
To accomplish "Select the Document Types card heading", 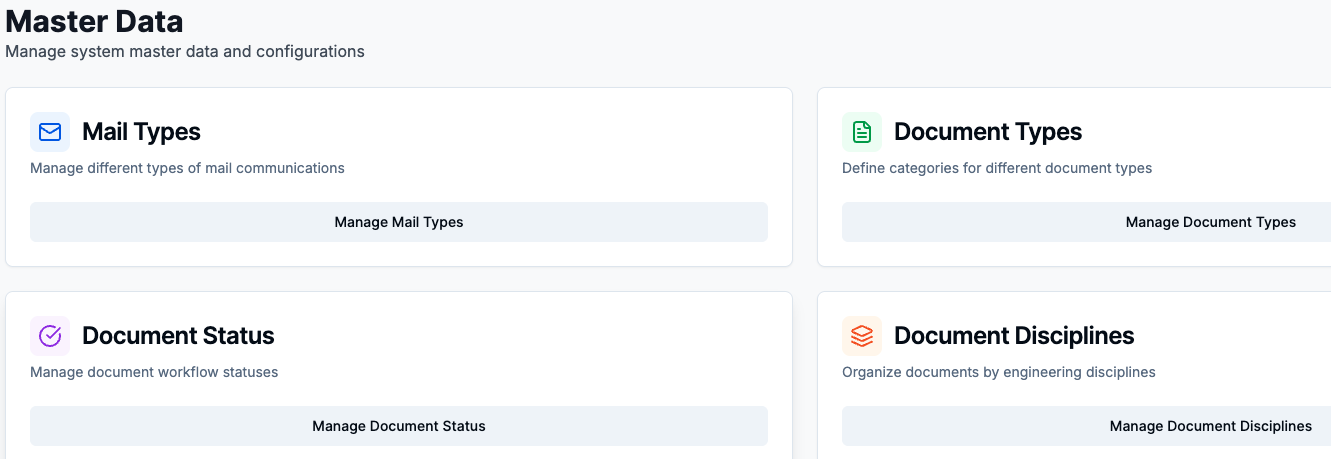I will point(987,132).
